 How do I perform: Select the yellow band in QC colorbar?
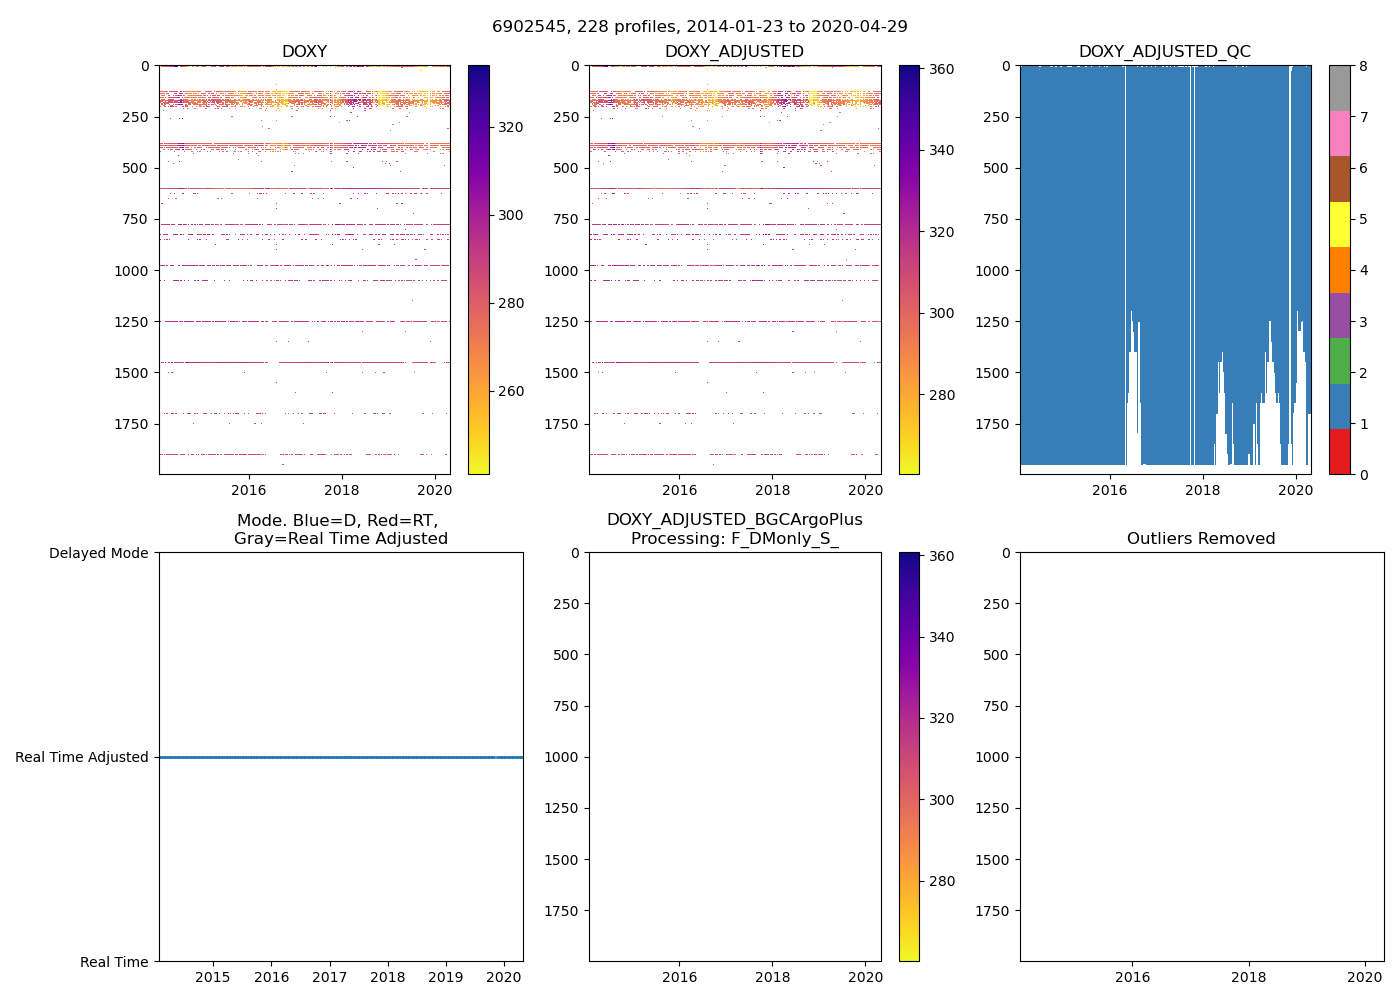[x=1339, y=224]
